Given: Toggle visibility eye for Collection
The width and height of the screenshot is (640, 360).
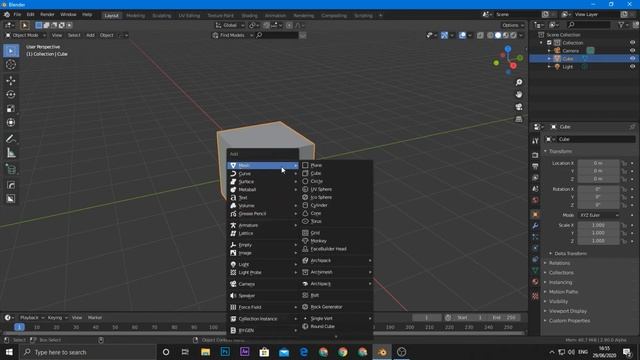Looking at the screenshot, I should (632, 43).
